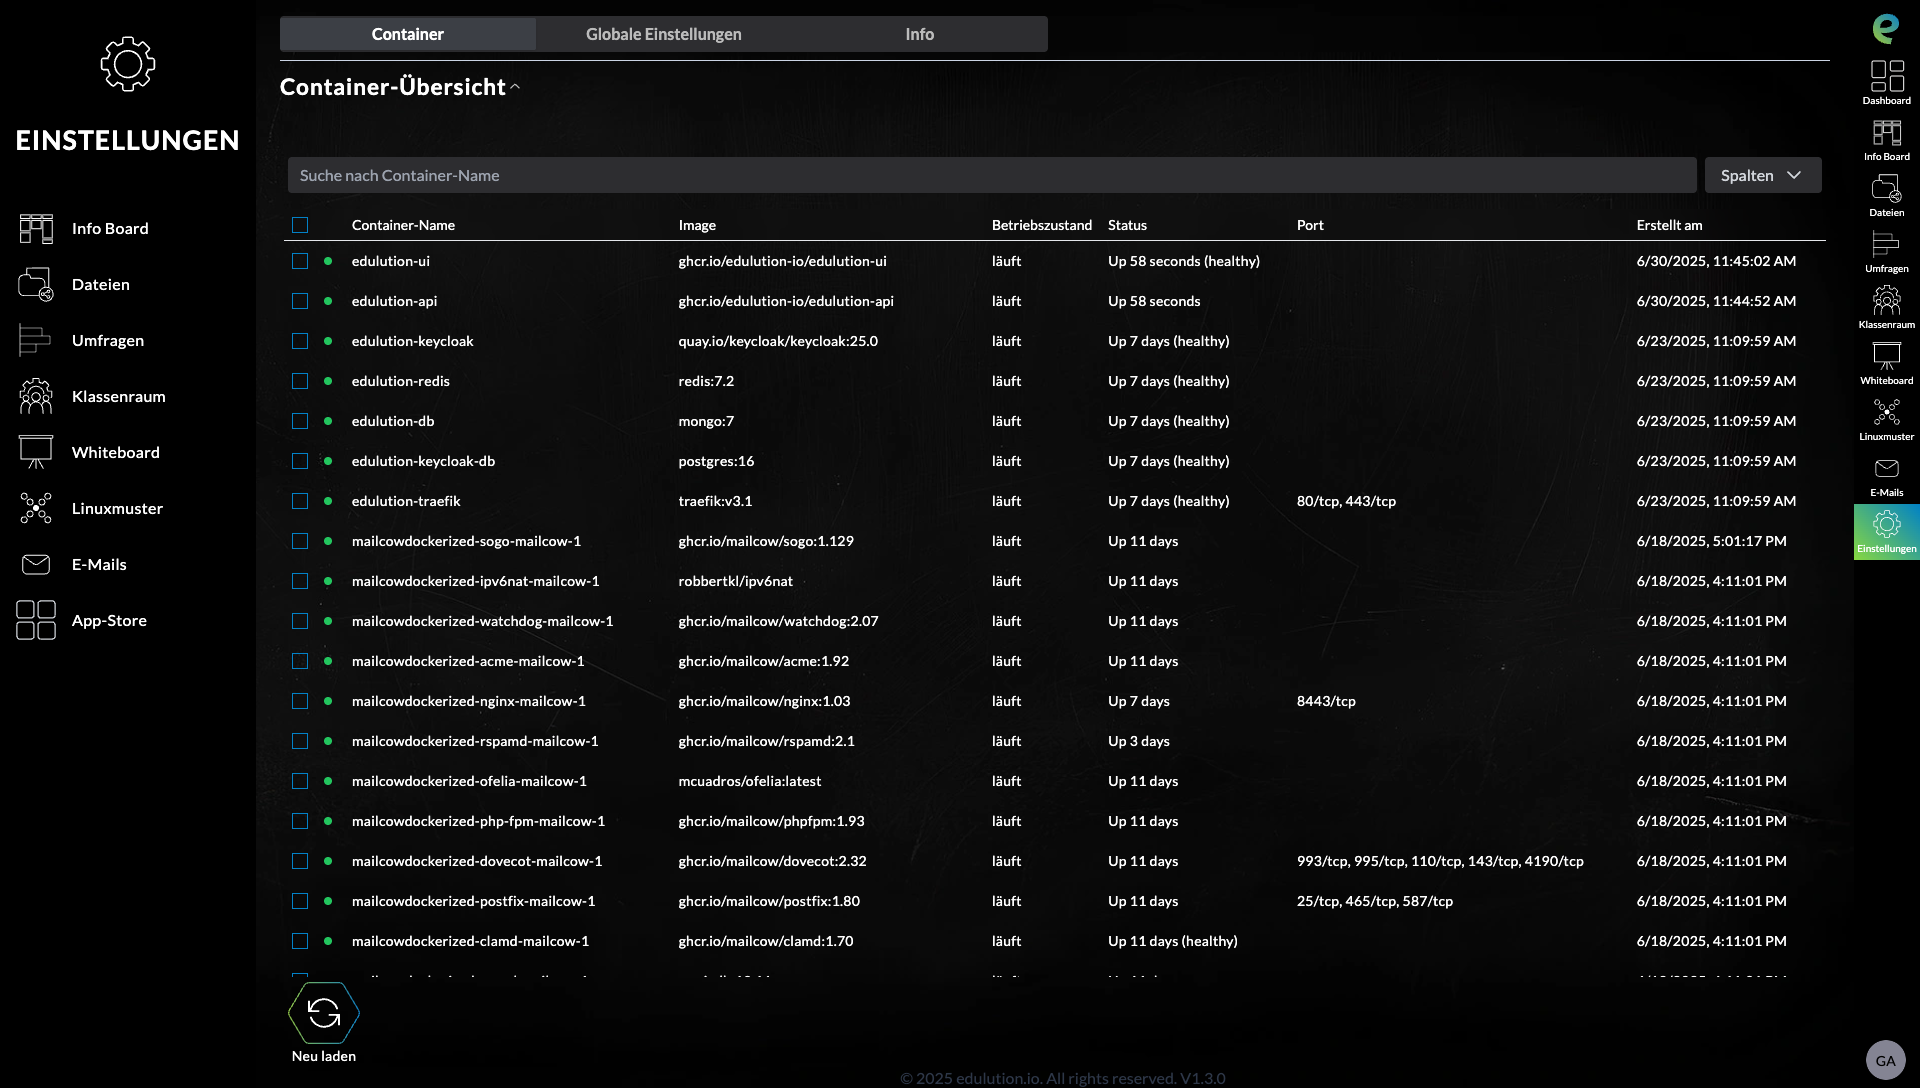Check the edulution-ui container checkbox
This screenshot has width=1920, height=1088.
coord(300,261)
